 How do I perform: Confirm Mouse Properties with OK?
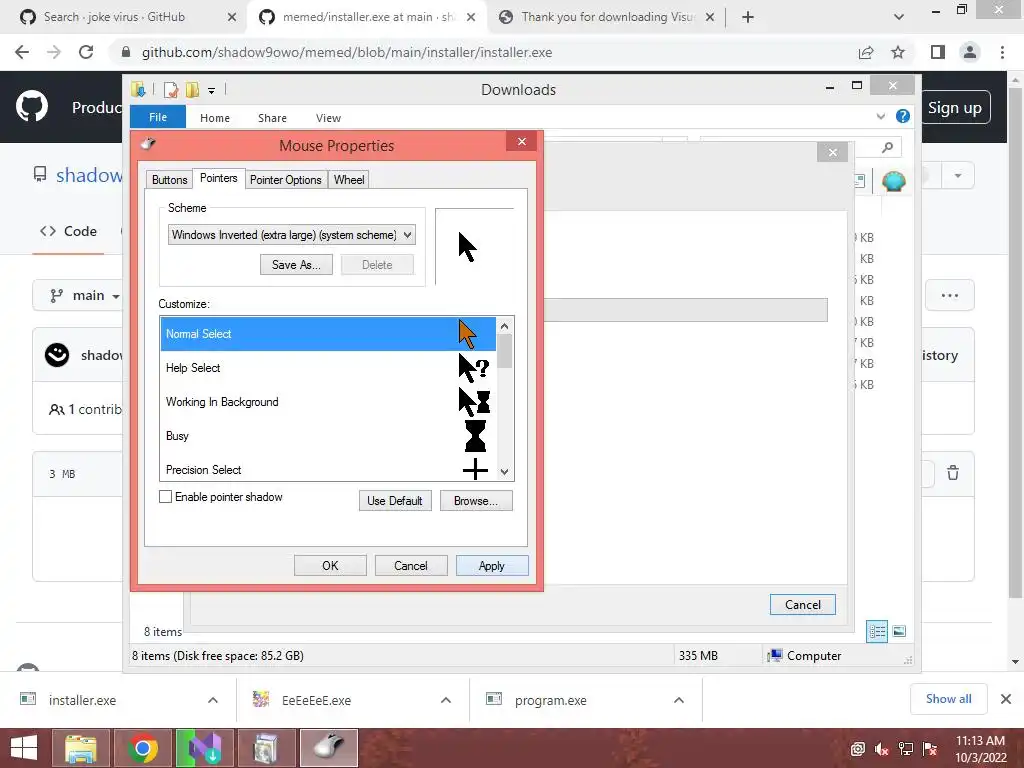[330, 566]
